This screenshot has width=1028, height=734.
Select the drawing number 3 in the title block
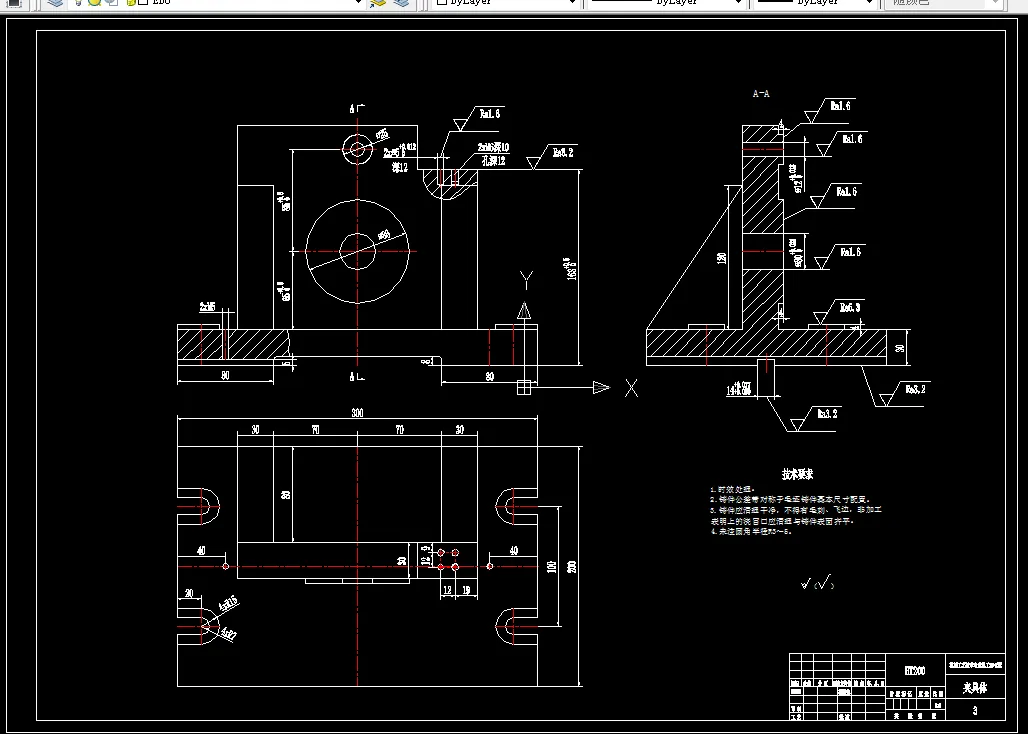[x=975, y=710]
